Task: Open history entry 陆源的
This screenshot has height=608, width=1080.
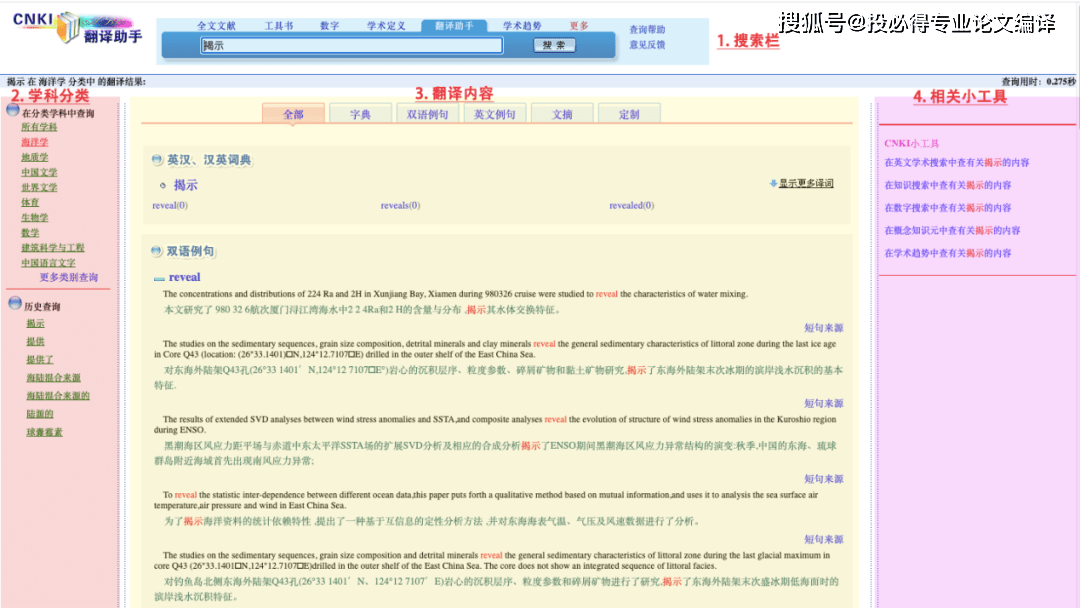Action: (x=40, y=414)
